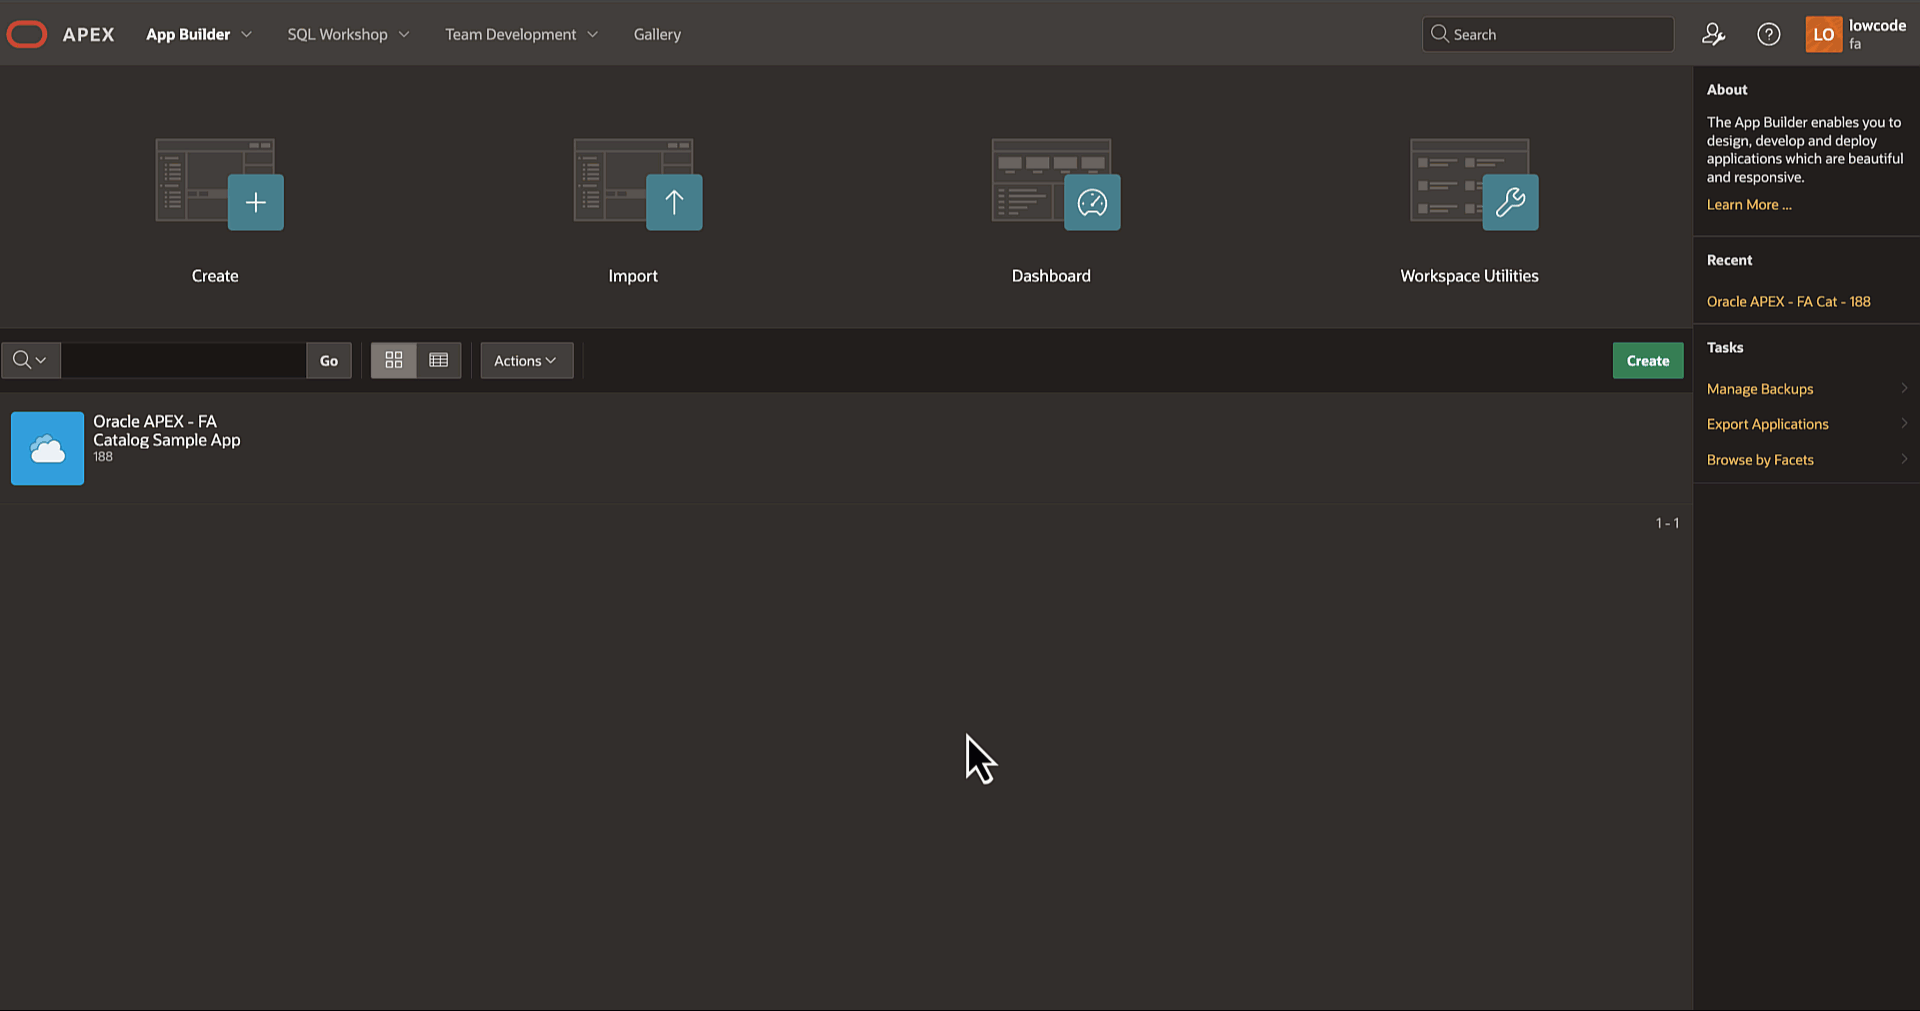Follow the Learn More link
This screenshot has width=1920, height=1011.
pyautogui.click(x=1749, y=204)
